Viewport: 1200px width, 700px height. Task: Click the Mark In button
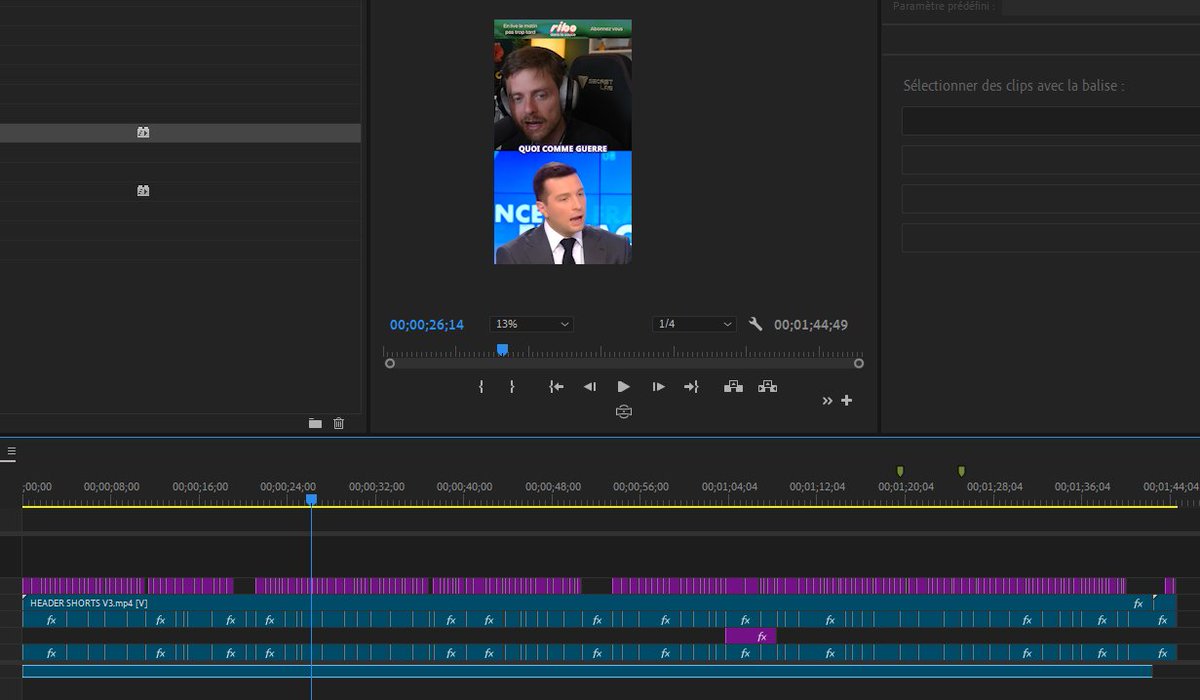click(481, 387)
